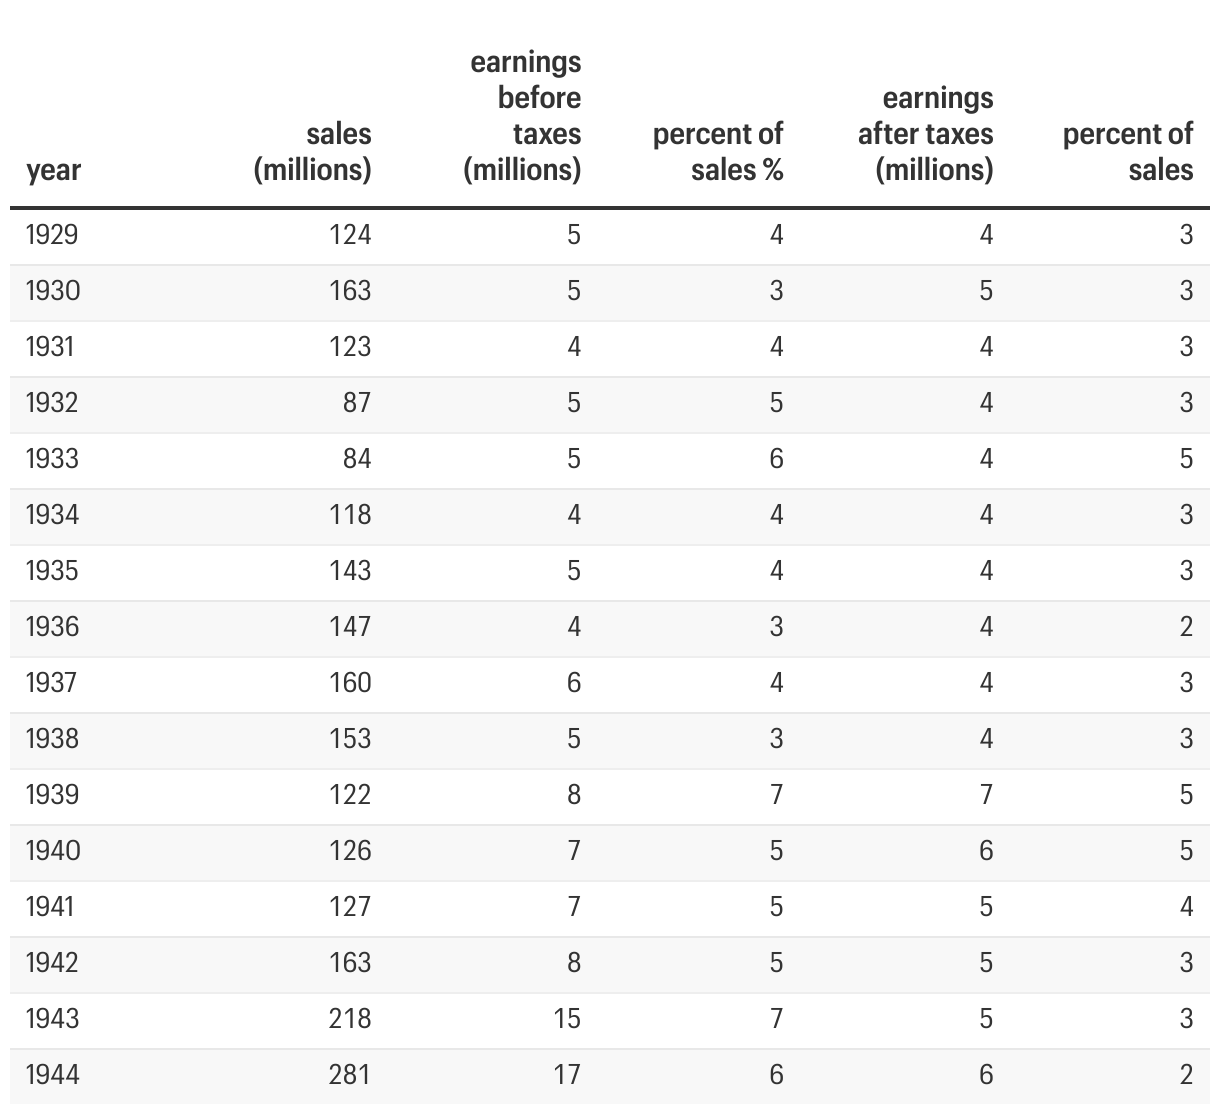Click the 1939 year cell
Image resolution: width=1220 pixels, height=1114 pixels.
pyautogui.click(x=53, y=795)
